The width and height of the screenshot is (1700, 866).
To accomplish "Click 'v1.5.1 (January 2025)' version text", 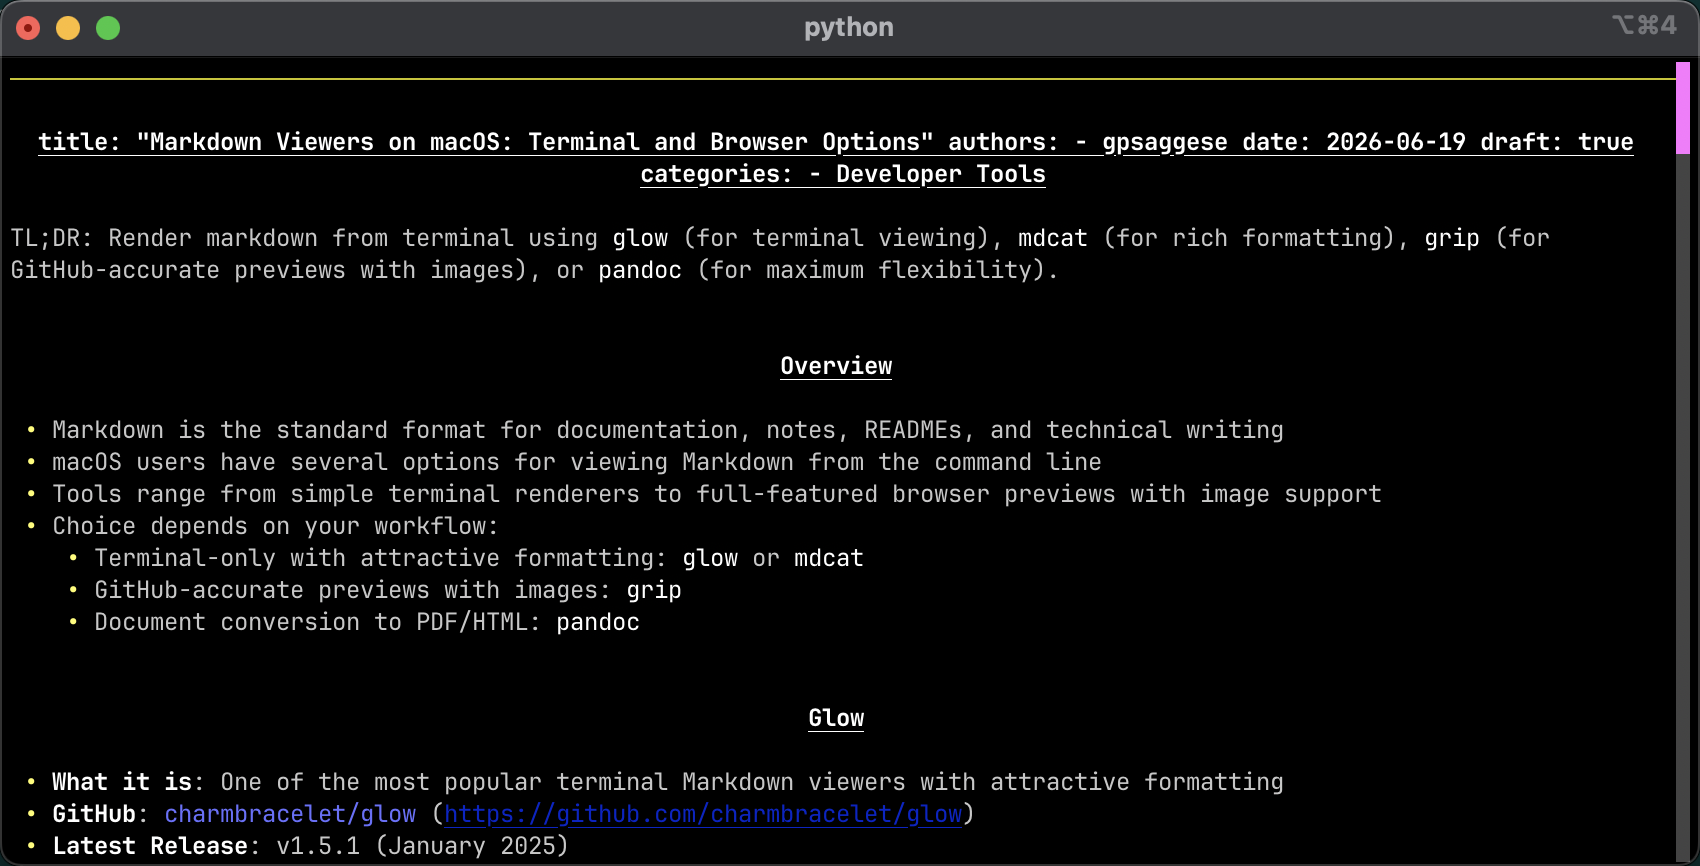I will pos(422,846).
